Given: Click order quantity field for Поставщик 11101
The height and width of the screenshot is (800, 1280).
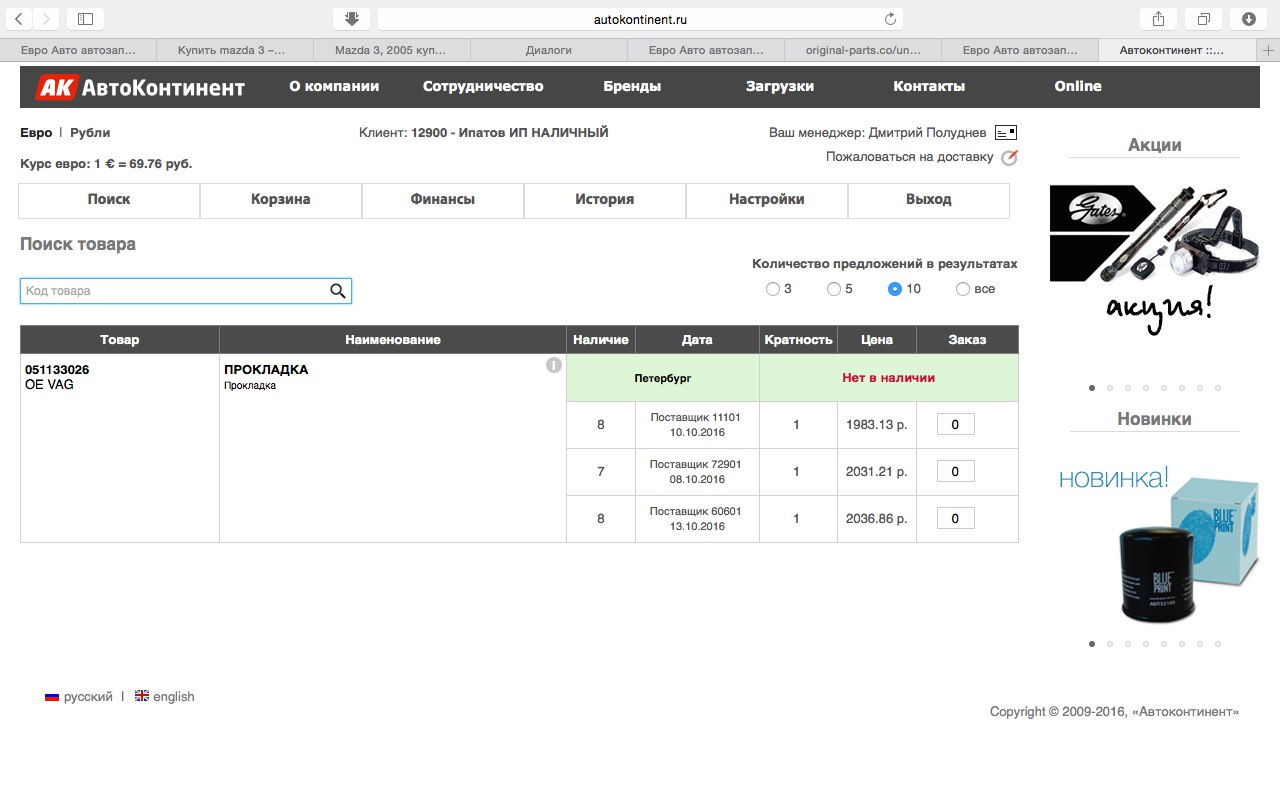Looking at the screenshot, I should [x=955, y=425].
